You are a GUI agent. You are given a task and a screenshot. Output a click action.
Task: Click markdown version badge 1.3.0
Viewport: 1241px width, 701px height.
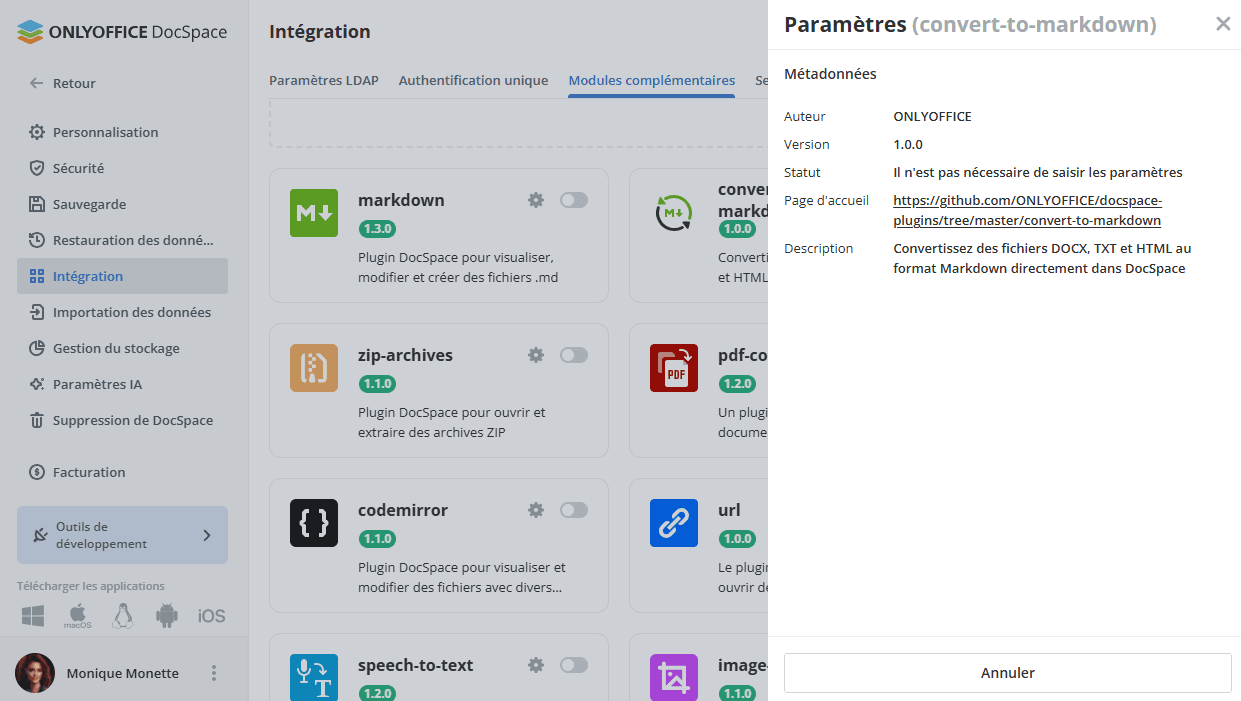click(x=378, y=229)
